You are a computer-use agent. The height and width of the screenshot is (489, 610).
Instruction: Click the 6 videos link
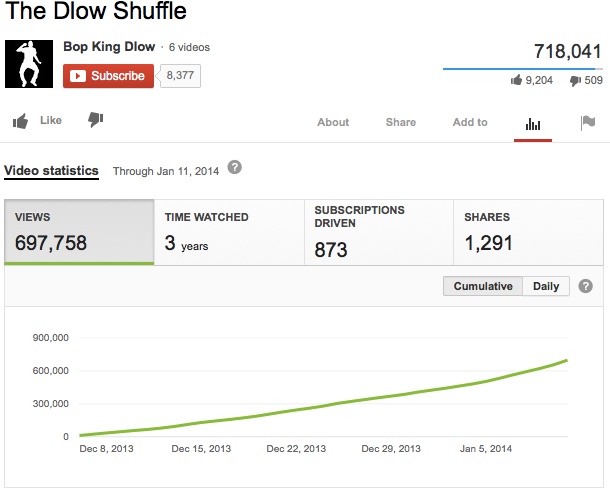(189, 47)
